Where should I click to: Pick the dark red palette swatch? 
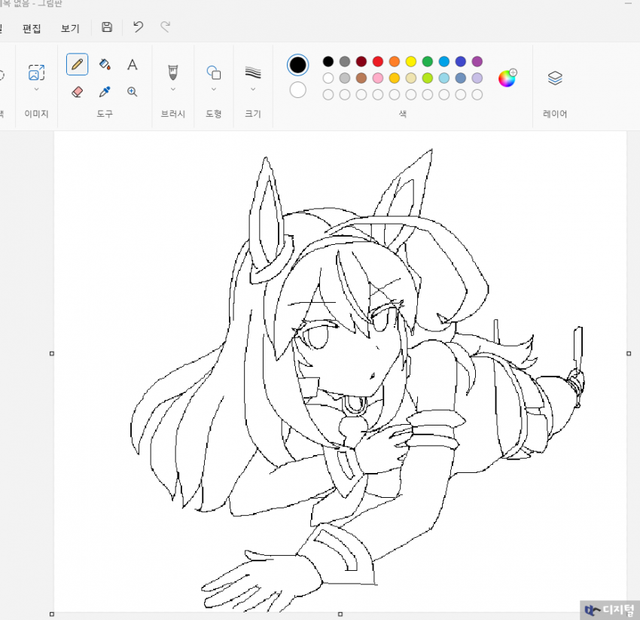[361, 62]
